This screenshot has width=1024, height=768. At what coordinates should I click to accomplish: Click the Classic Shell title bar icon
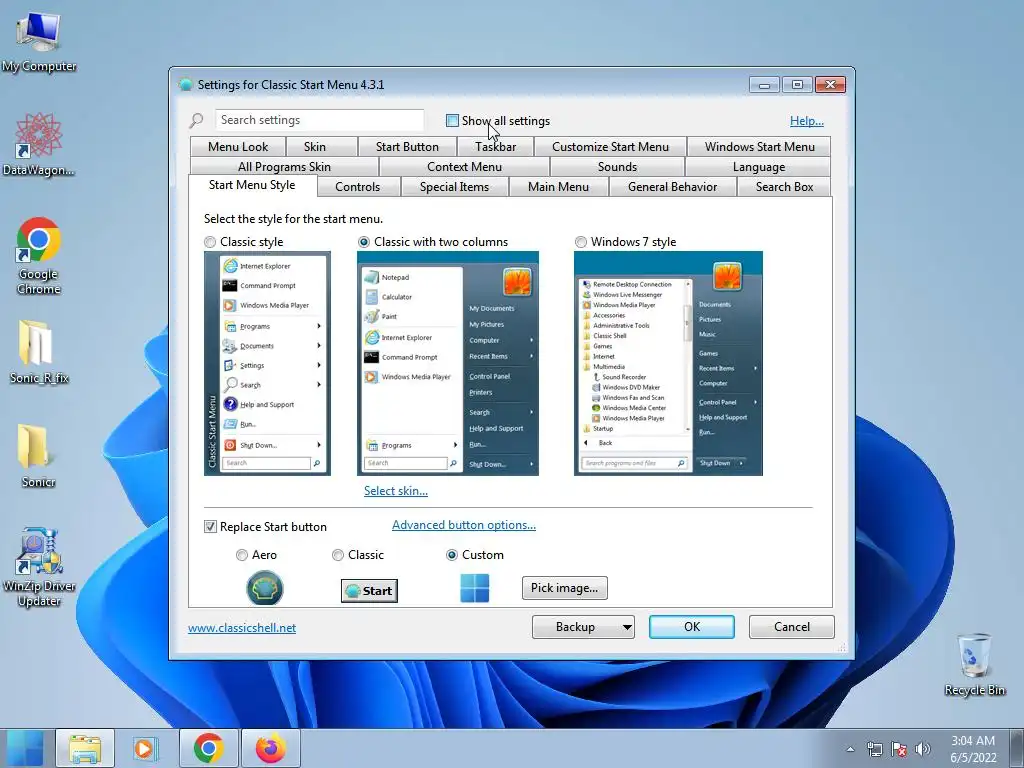tap(186, 85)
